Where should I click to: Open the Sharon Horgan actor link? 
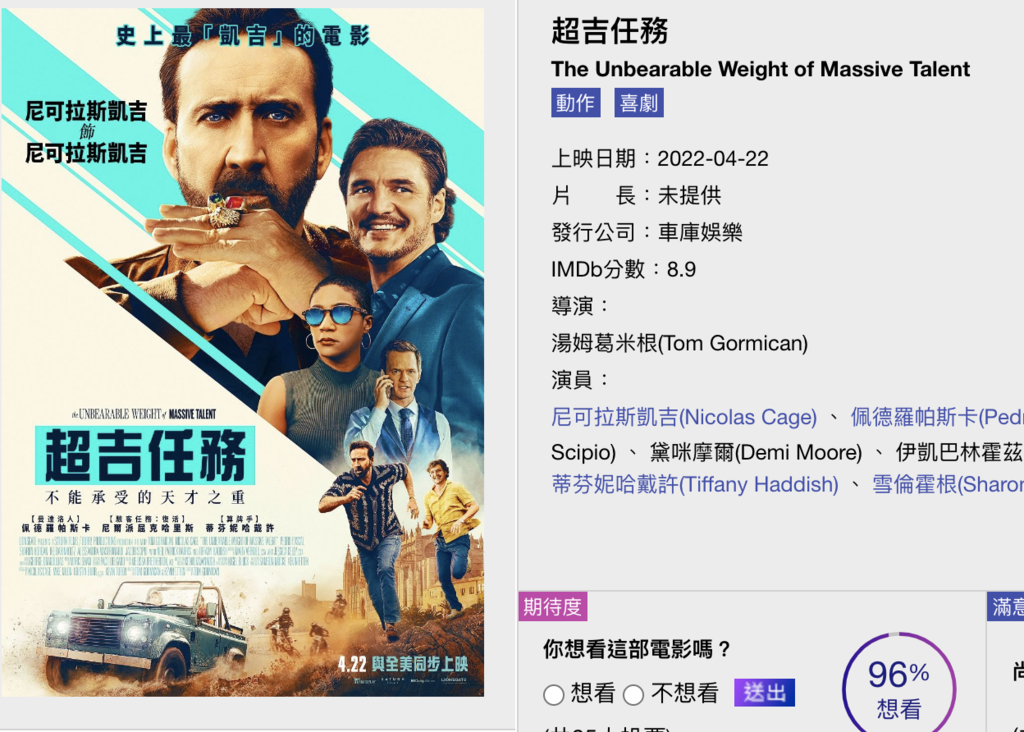point(948,485)
